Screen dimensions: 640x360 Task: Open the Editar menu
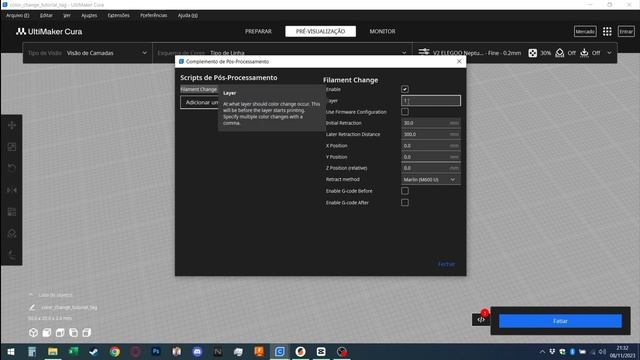point(46,16)
